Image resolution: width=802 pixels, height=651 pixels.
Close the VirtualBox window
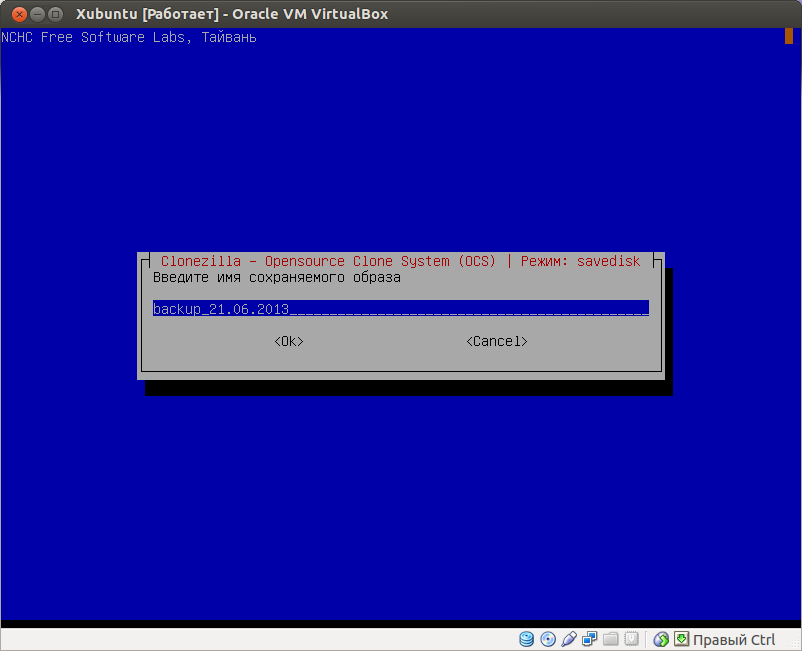[19, 14]
